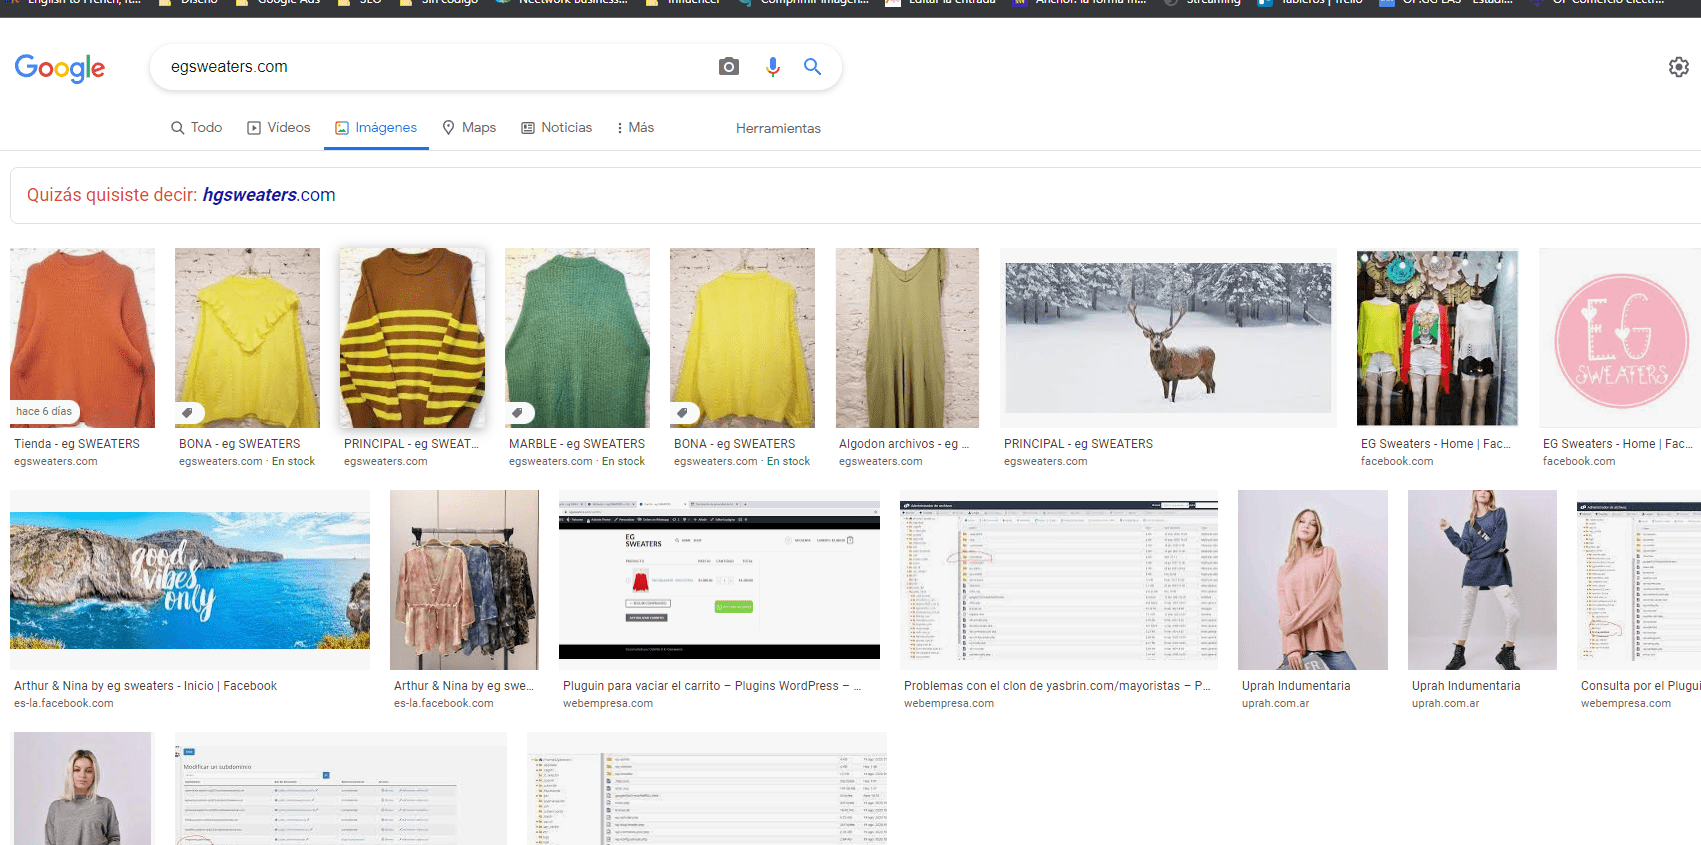1701x845 pixels.
Task: Open Herramientas search tools
Action: coord(778,128)
